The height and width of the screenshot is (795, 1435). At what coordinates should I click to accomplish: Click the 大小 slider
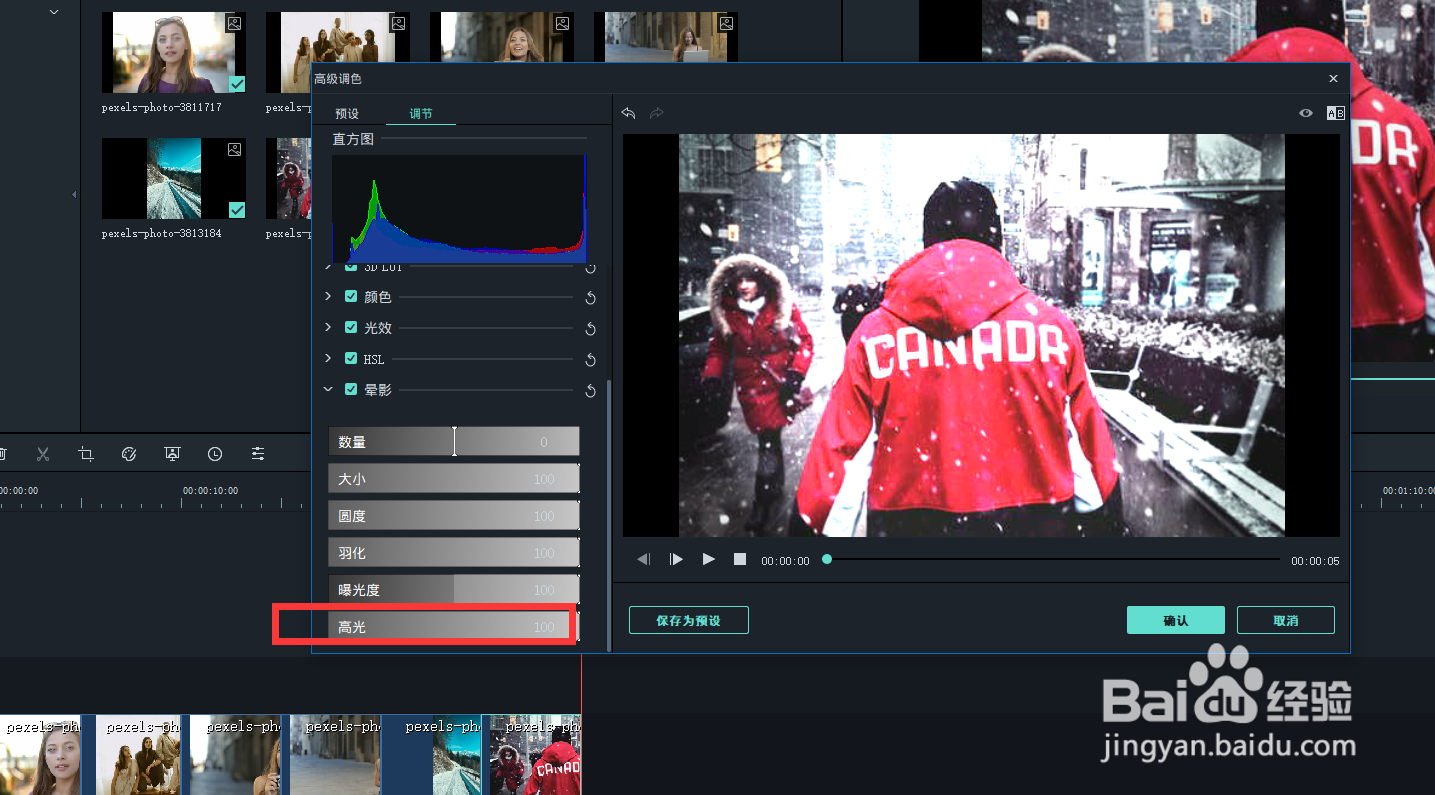pos(454,478)
